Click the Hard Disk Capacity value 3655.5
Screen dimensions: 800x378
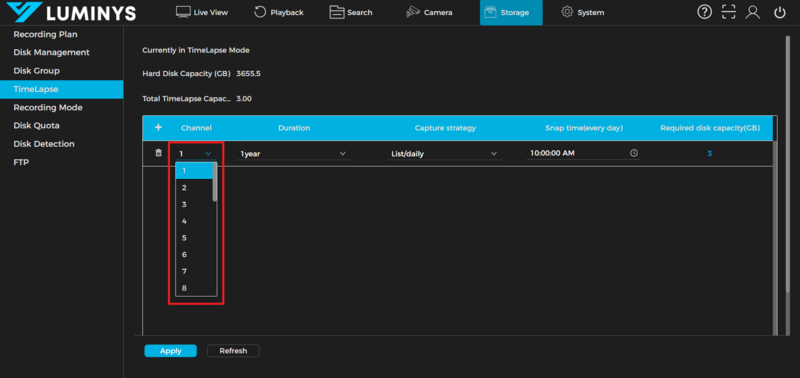tap(248, 74)
